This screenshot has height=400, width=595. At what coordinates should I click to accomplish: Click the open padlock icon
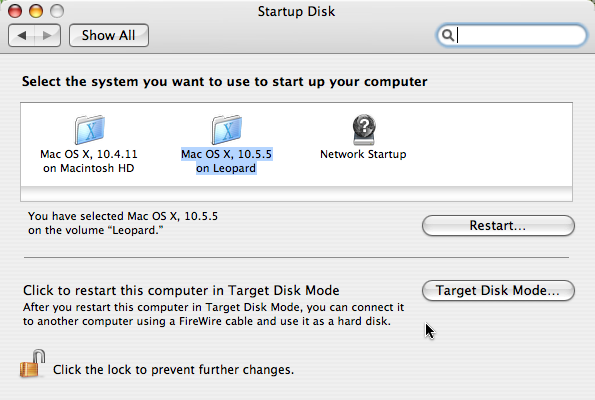(32, 364)
